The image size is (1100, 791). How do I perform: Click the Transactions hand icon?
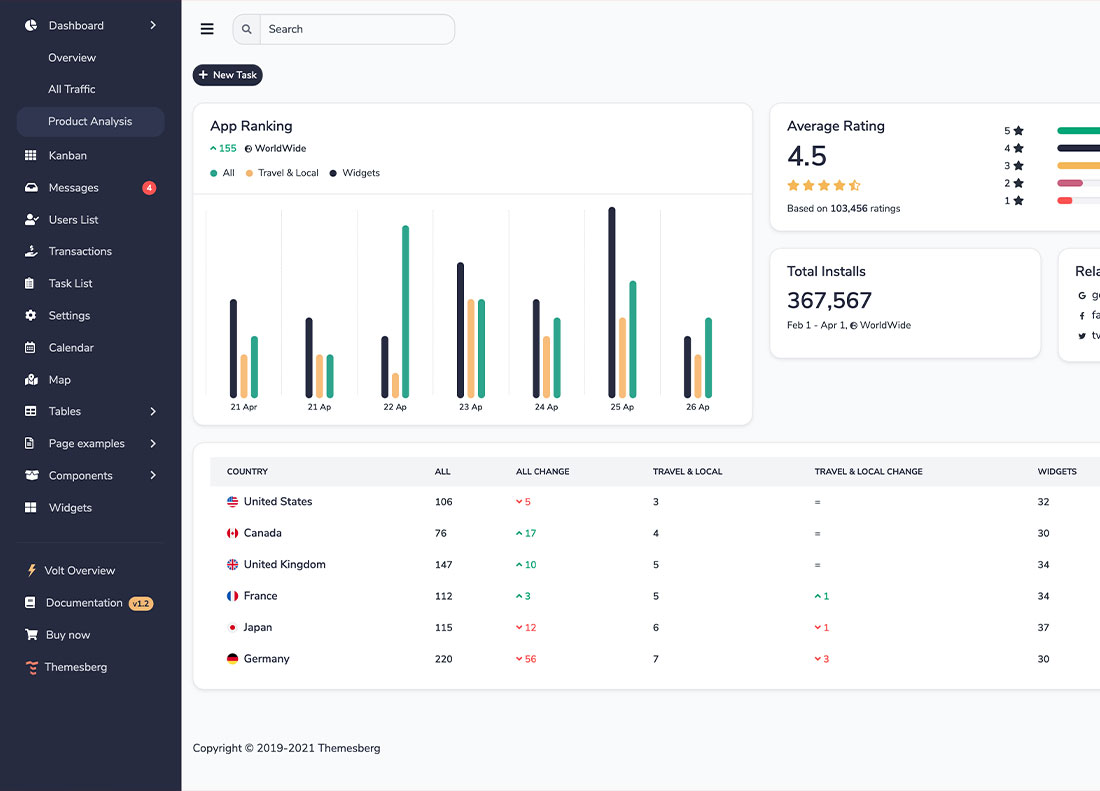click(30, 252)
